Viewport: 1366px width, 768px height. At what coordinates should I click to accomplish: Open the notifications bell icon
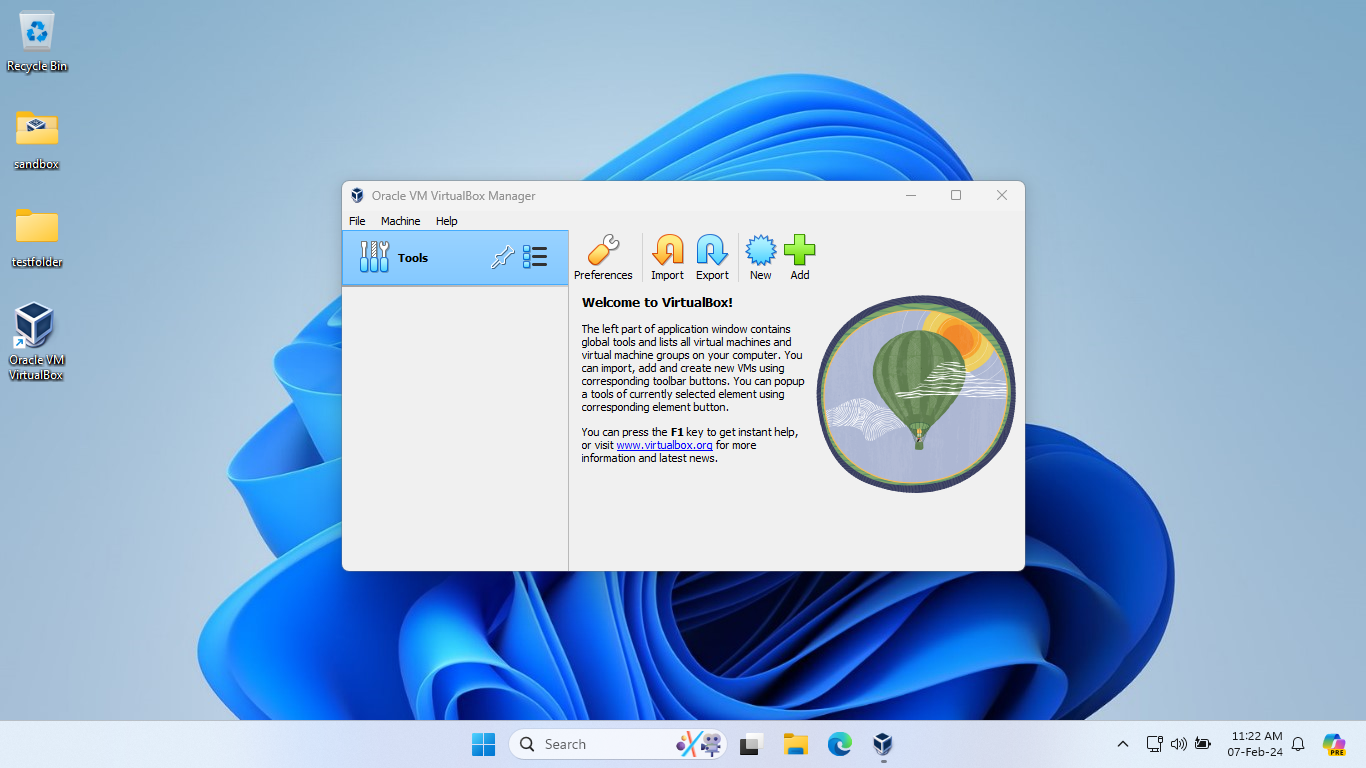1298,744
